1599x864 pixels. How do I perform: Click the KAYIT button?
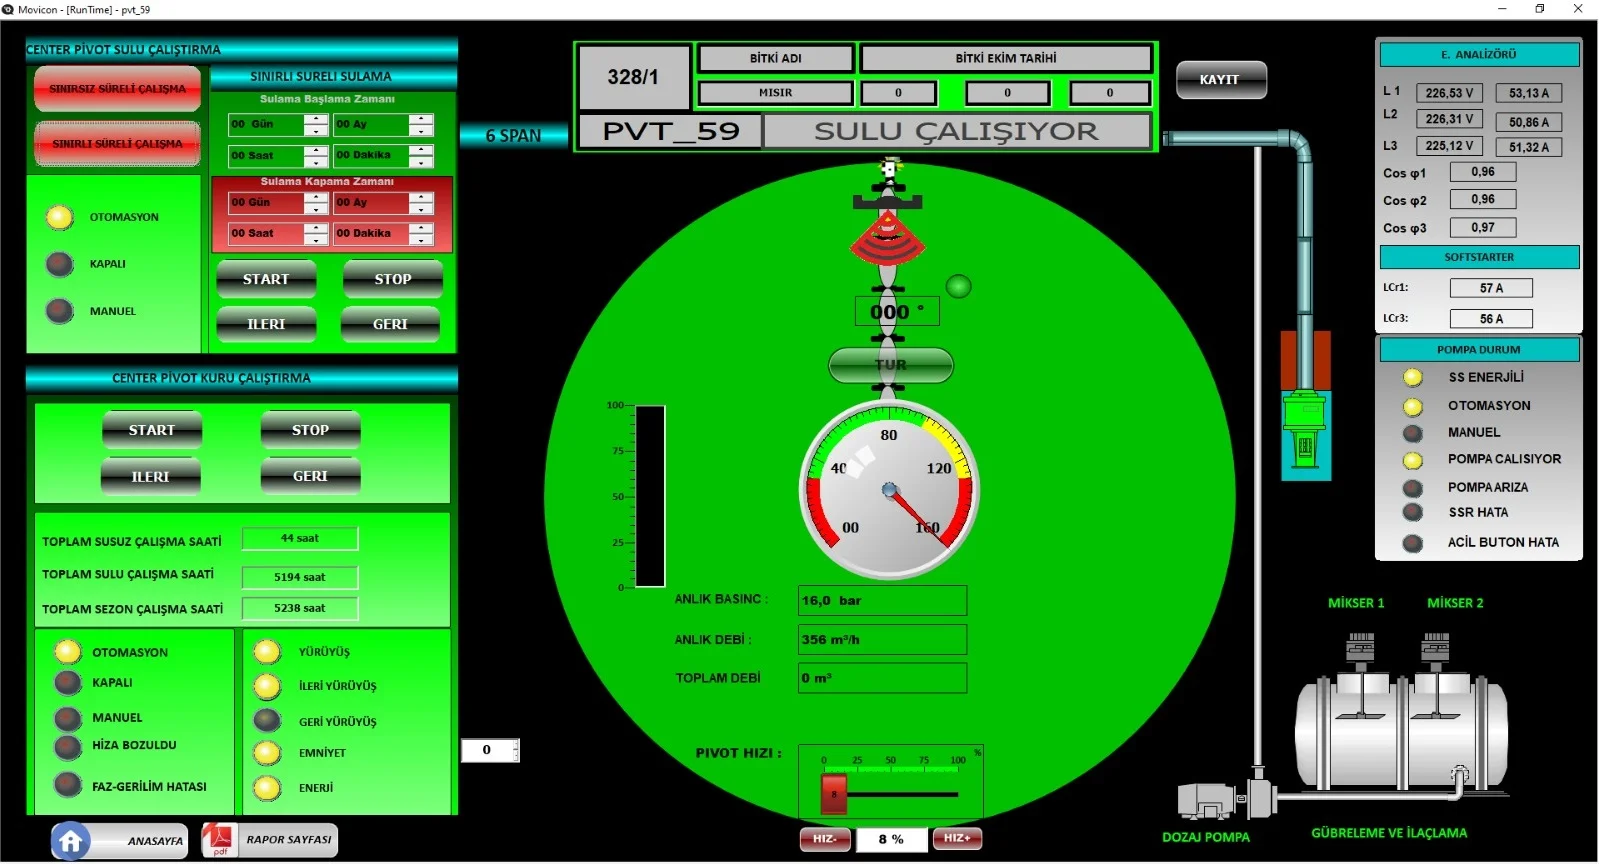(x=1220, y=80)
